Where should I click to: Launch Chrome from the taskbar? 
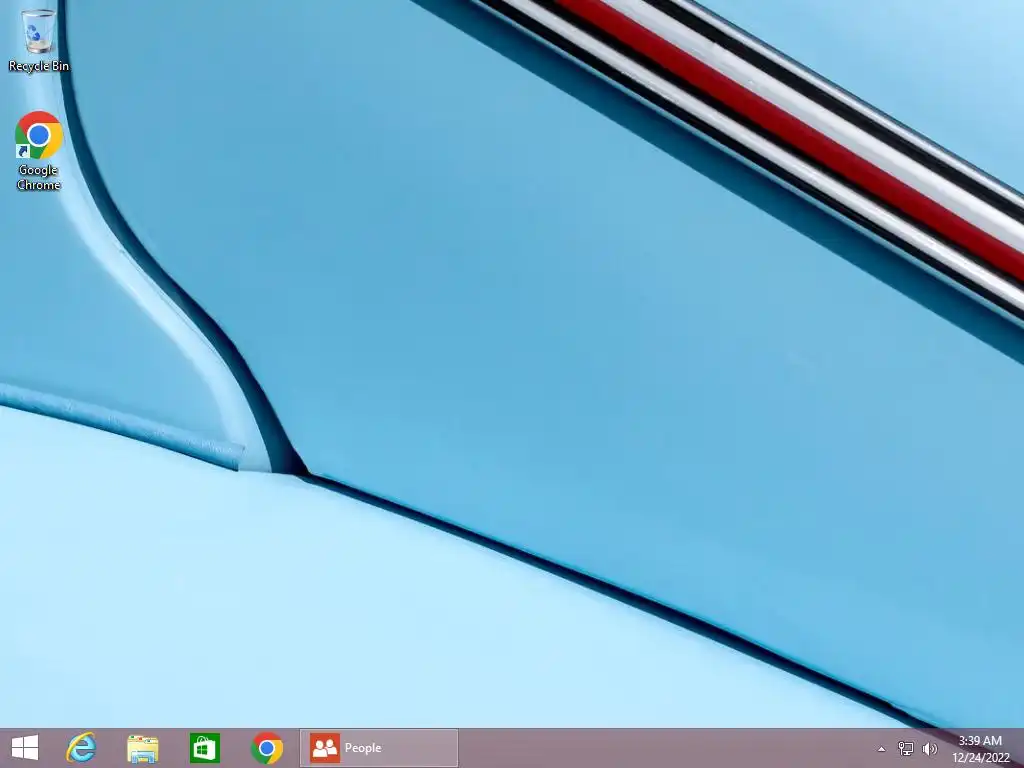(x=266, y=748)
